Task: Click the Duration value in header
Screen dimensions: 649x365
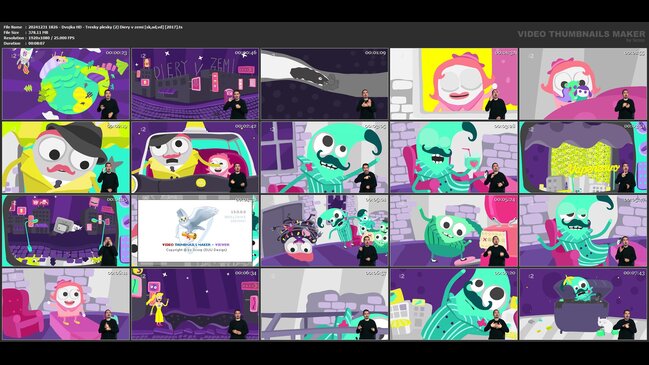Action: point(37,43)
